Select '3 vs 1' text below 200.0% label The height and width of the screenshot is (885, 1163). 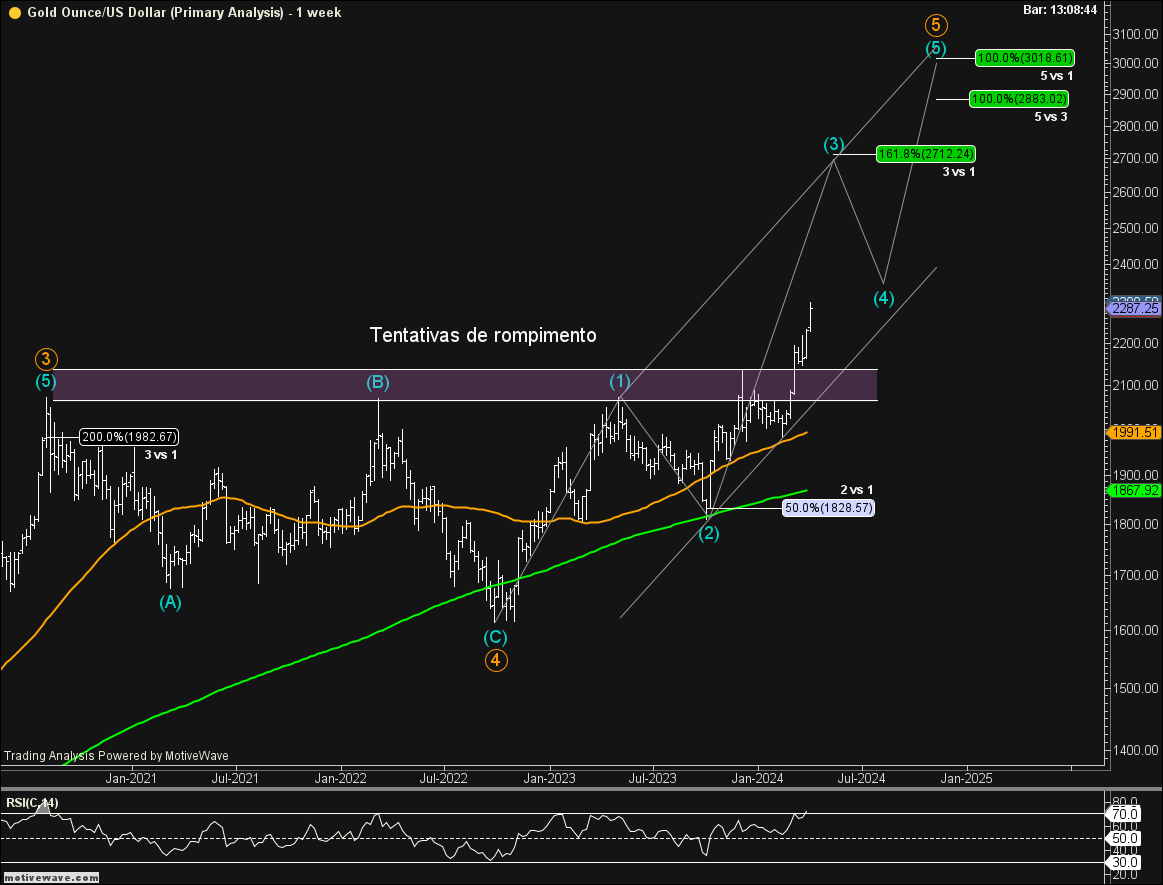[161, 455]
